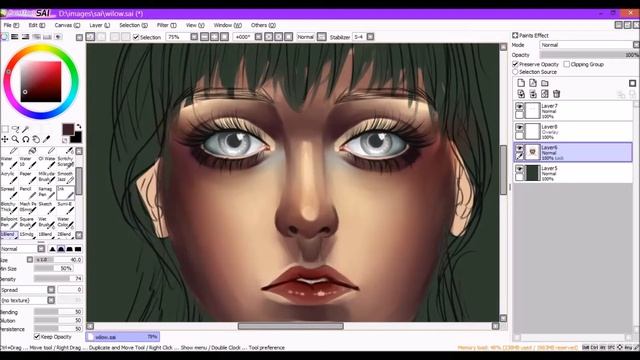Image resolution: width=640 pixels, height=360 pixels.
Task: Open the brush size multiplier dropdown
Action: pos(30,260)
